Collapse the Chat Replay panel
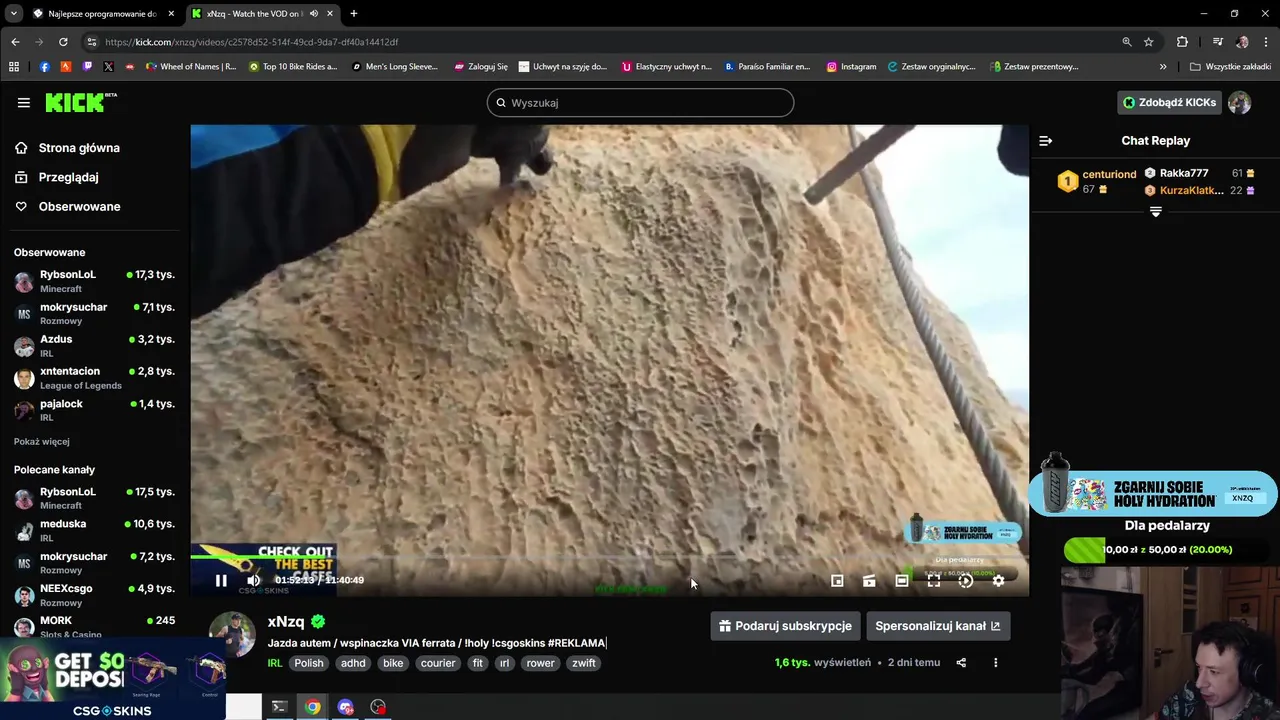The image size is (1280, 720). 1045,141
